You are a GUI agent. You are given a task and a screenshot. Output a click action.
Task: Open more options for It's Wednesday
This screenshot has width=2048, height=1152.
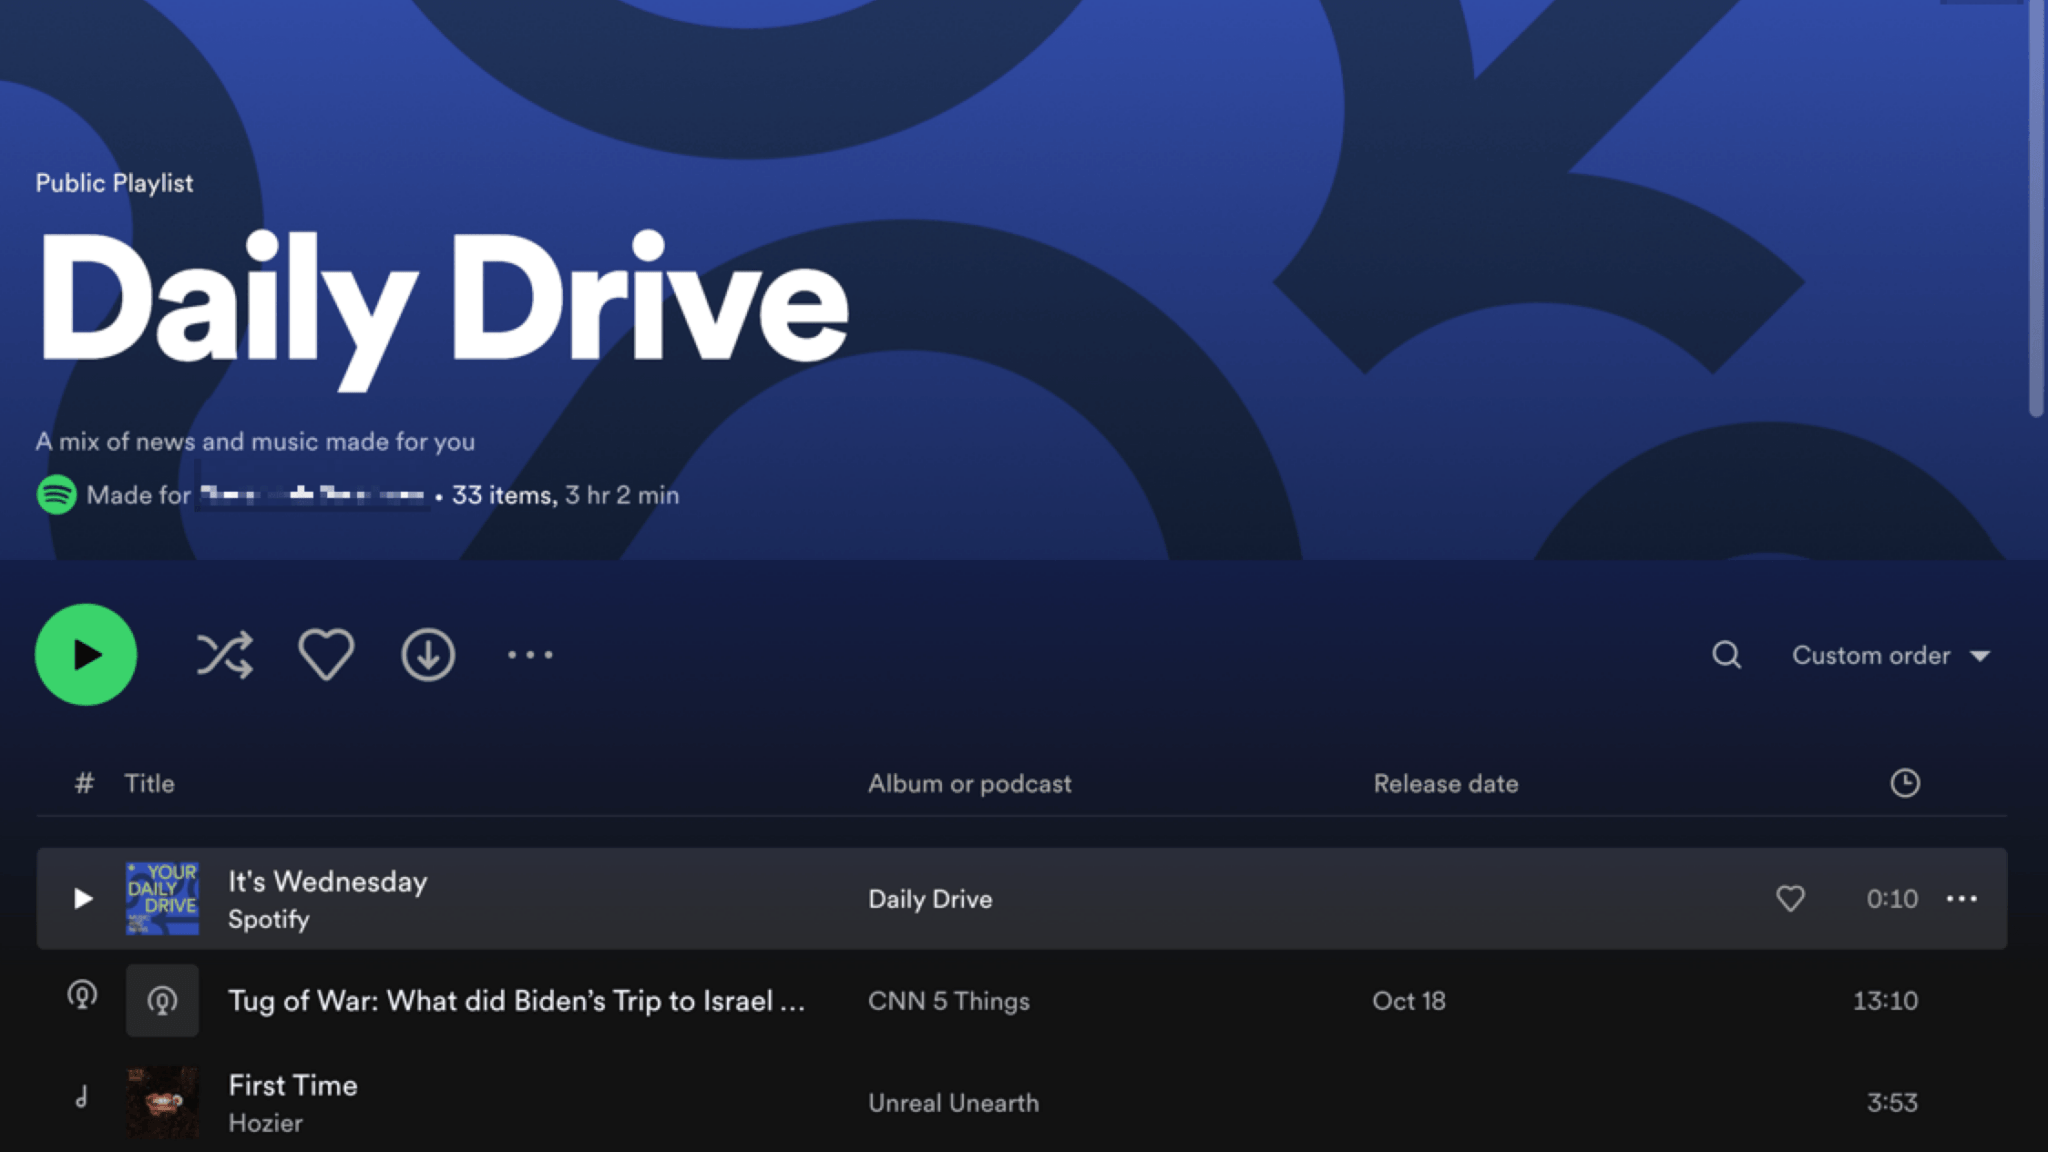click(x=1961, y=899)
